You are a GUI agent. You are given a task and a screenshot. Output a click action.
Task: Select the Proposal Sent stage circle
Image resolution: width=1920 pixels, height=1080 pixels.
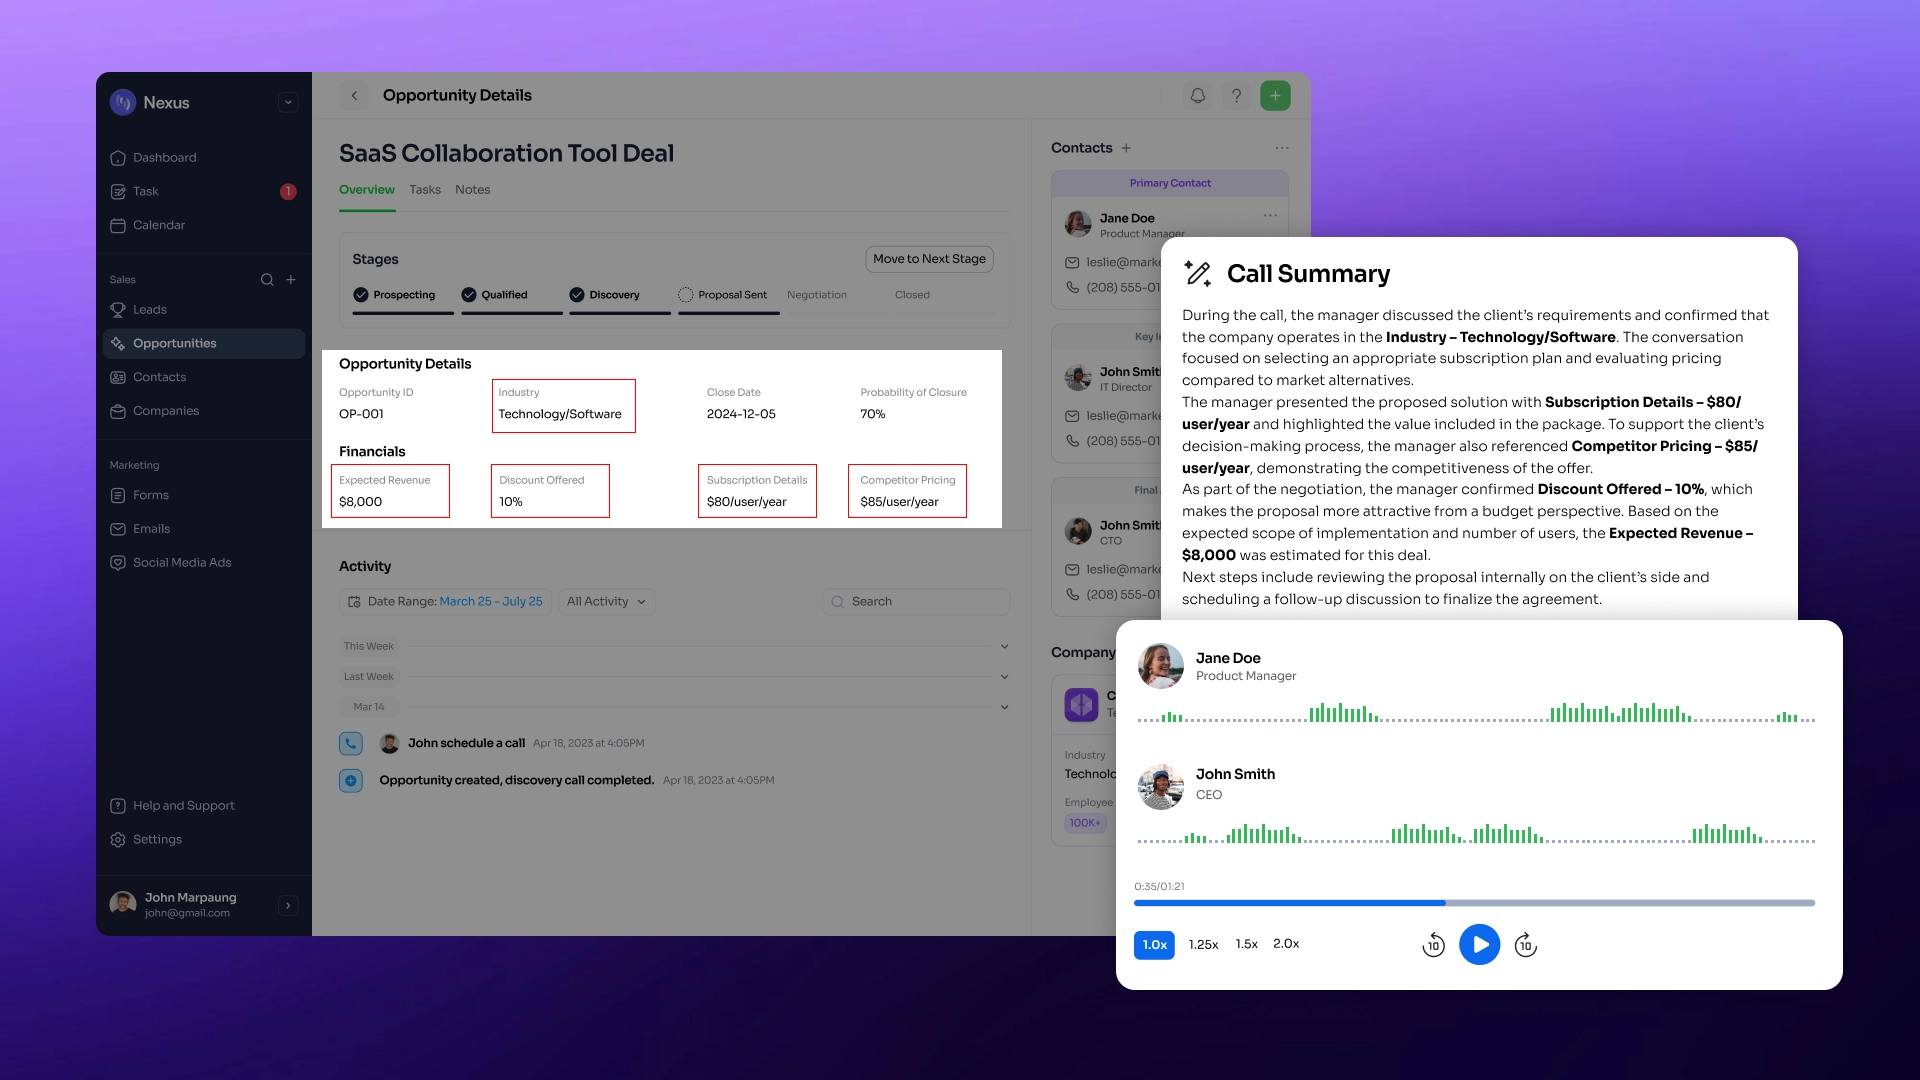click(686, 295)
